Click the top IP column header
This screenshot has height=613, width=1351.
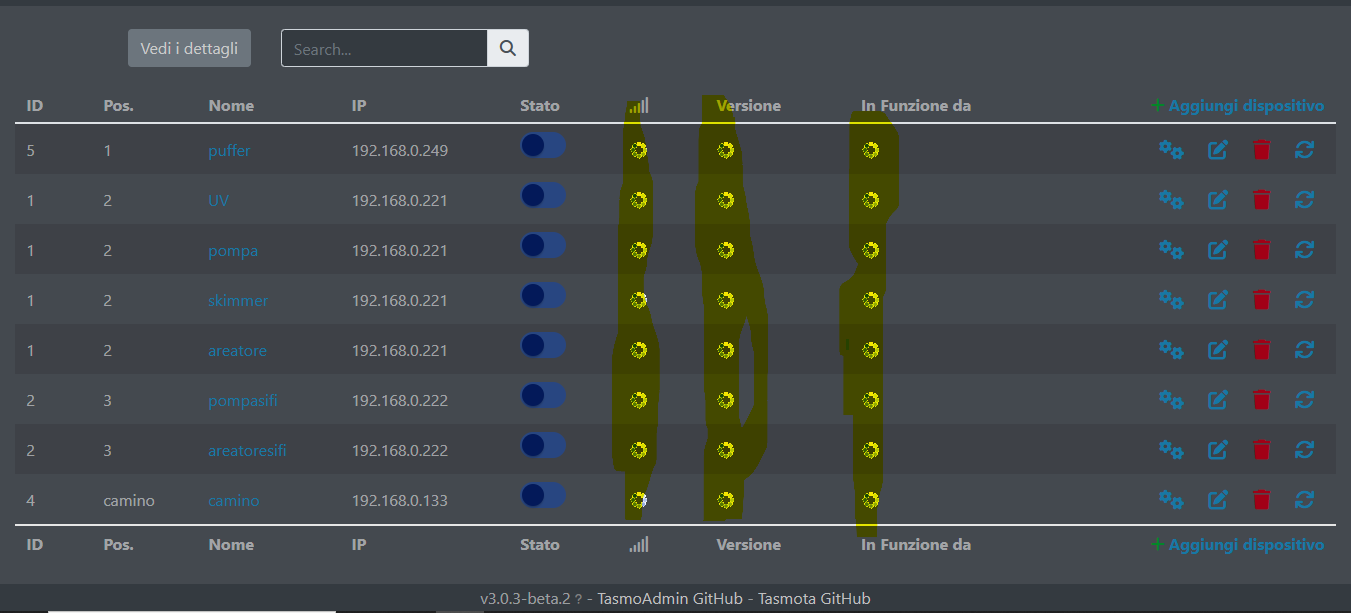[359, 105]
